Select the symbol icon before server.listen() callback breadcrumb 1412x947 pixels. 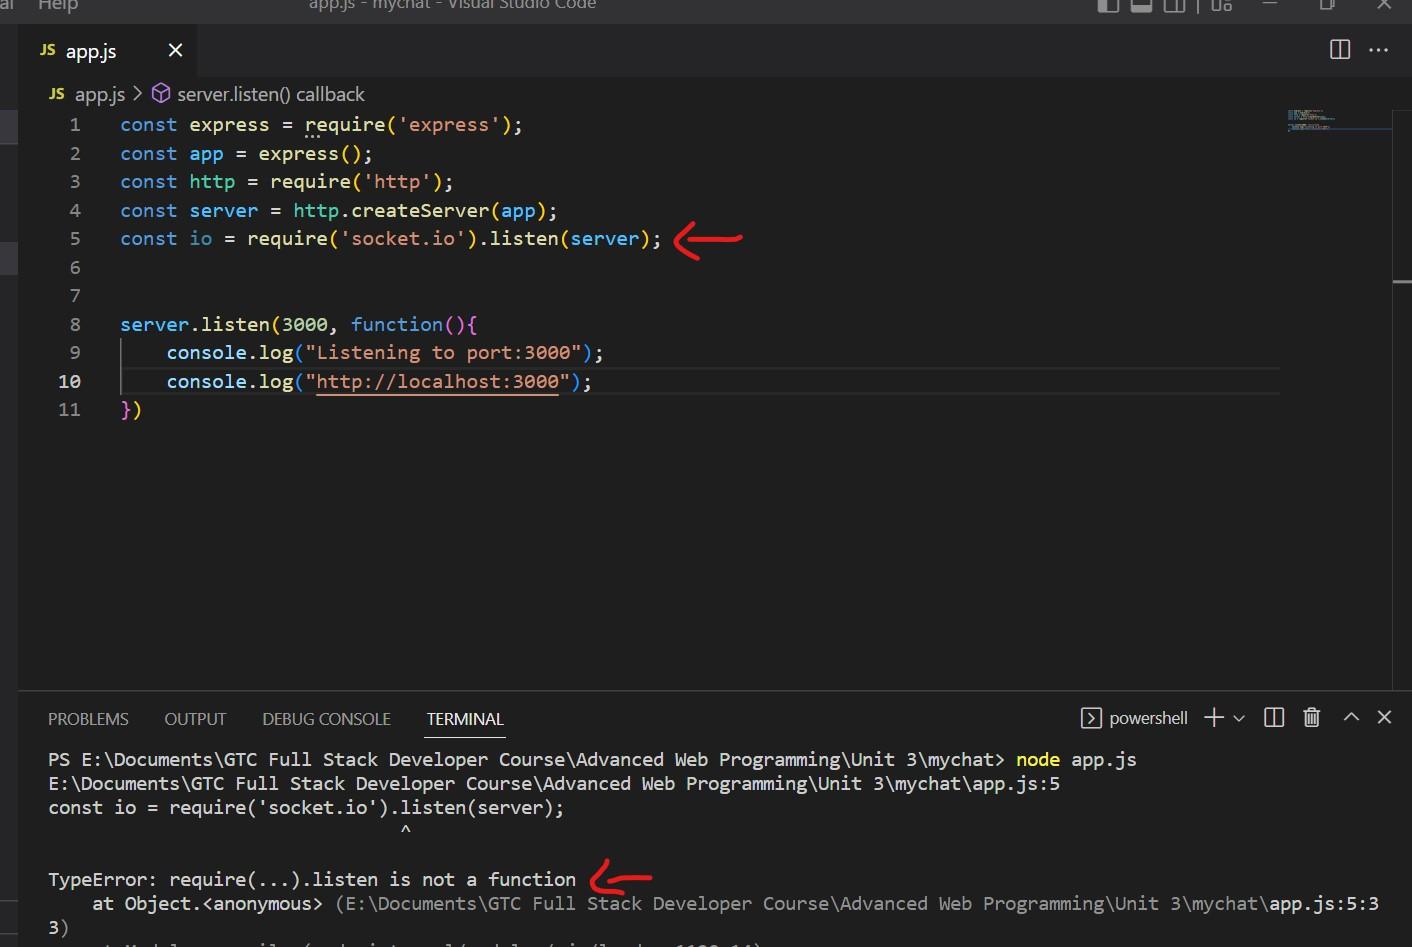point(161,93)
